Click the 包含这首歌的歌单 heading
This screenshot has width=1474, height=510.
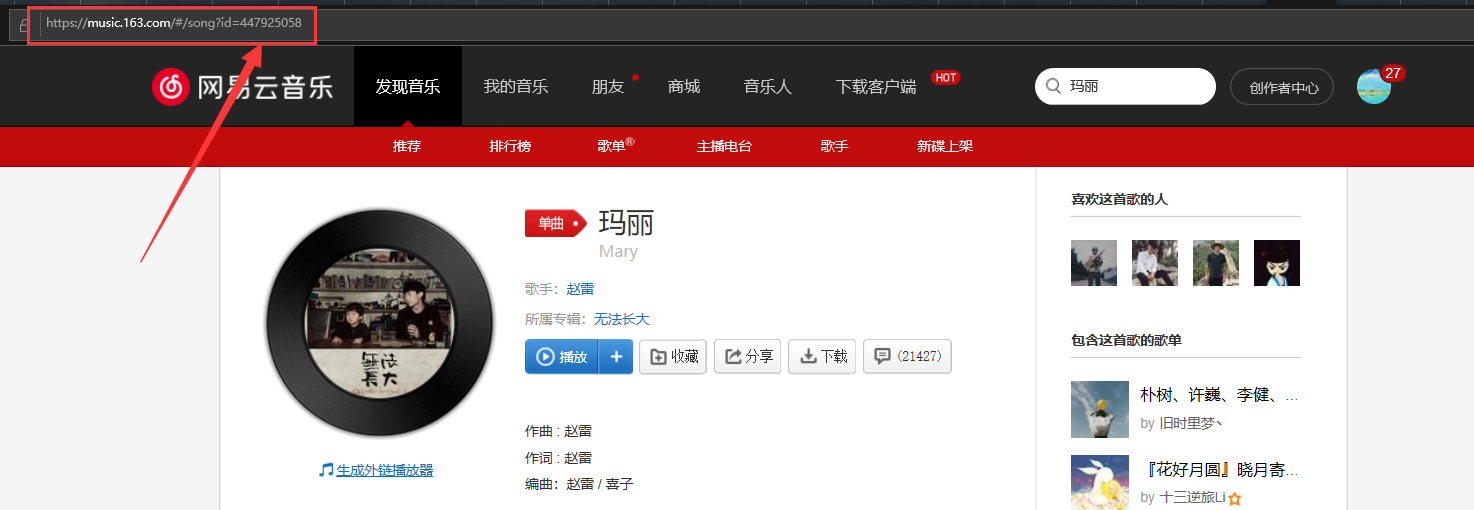(1126, 340)
